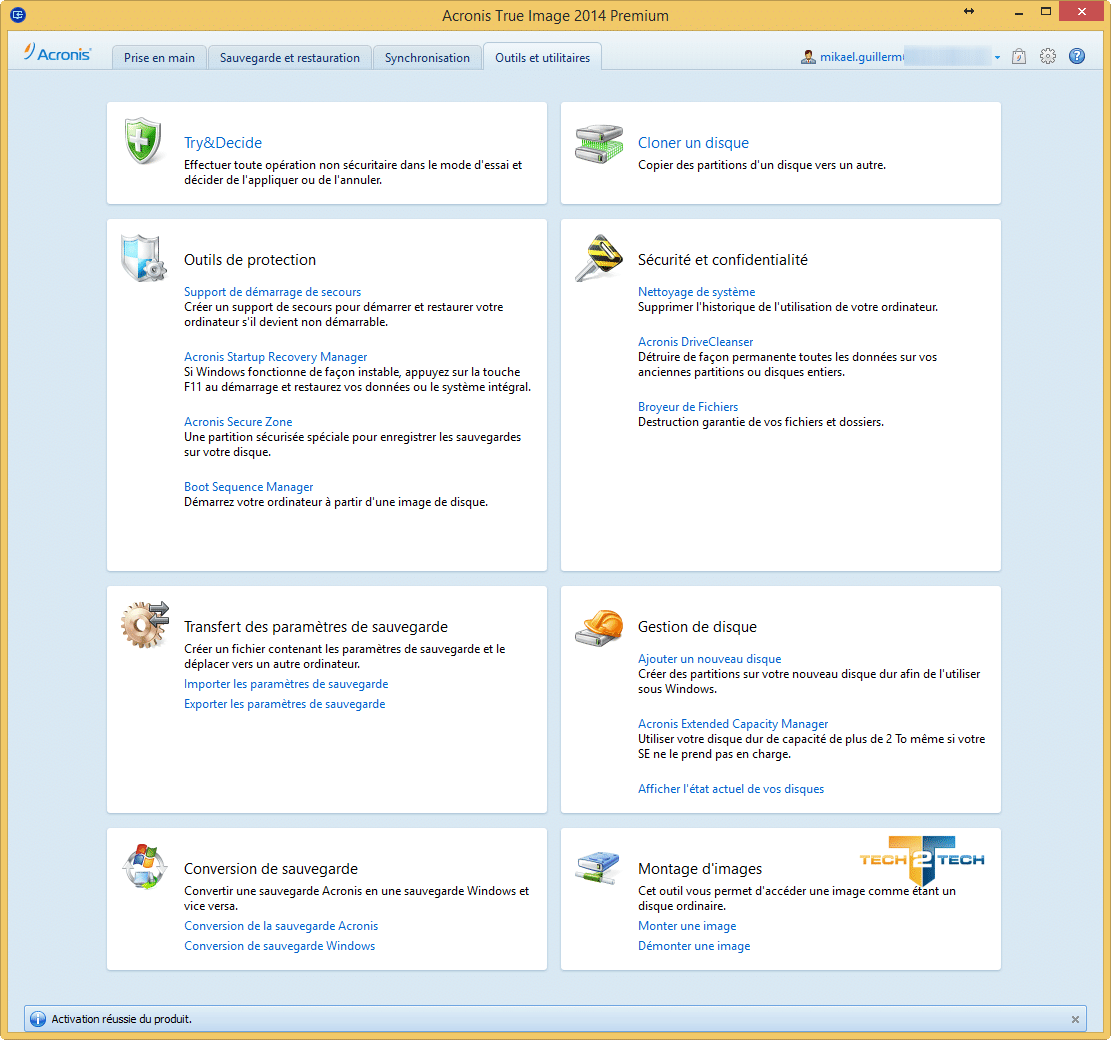Open the Synchronisation tab

click(x=427, y=58)
